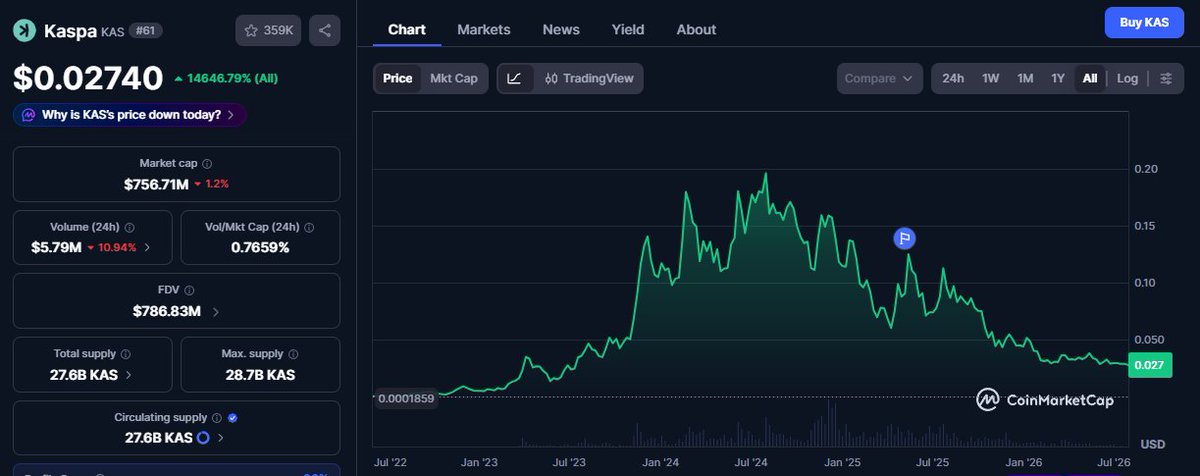Click the verified checkmark beside Circulating supply

point(233,417)
